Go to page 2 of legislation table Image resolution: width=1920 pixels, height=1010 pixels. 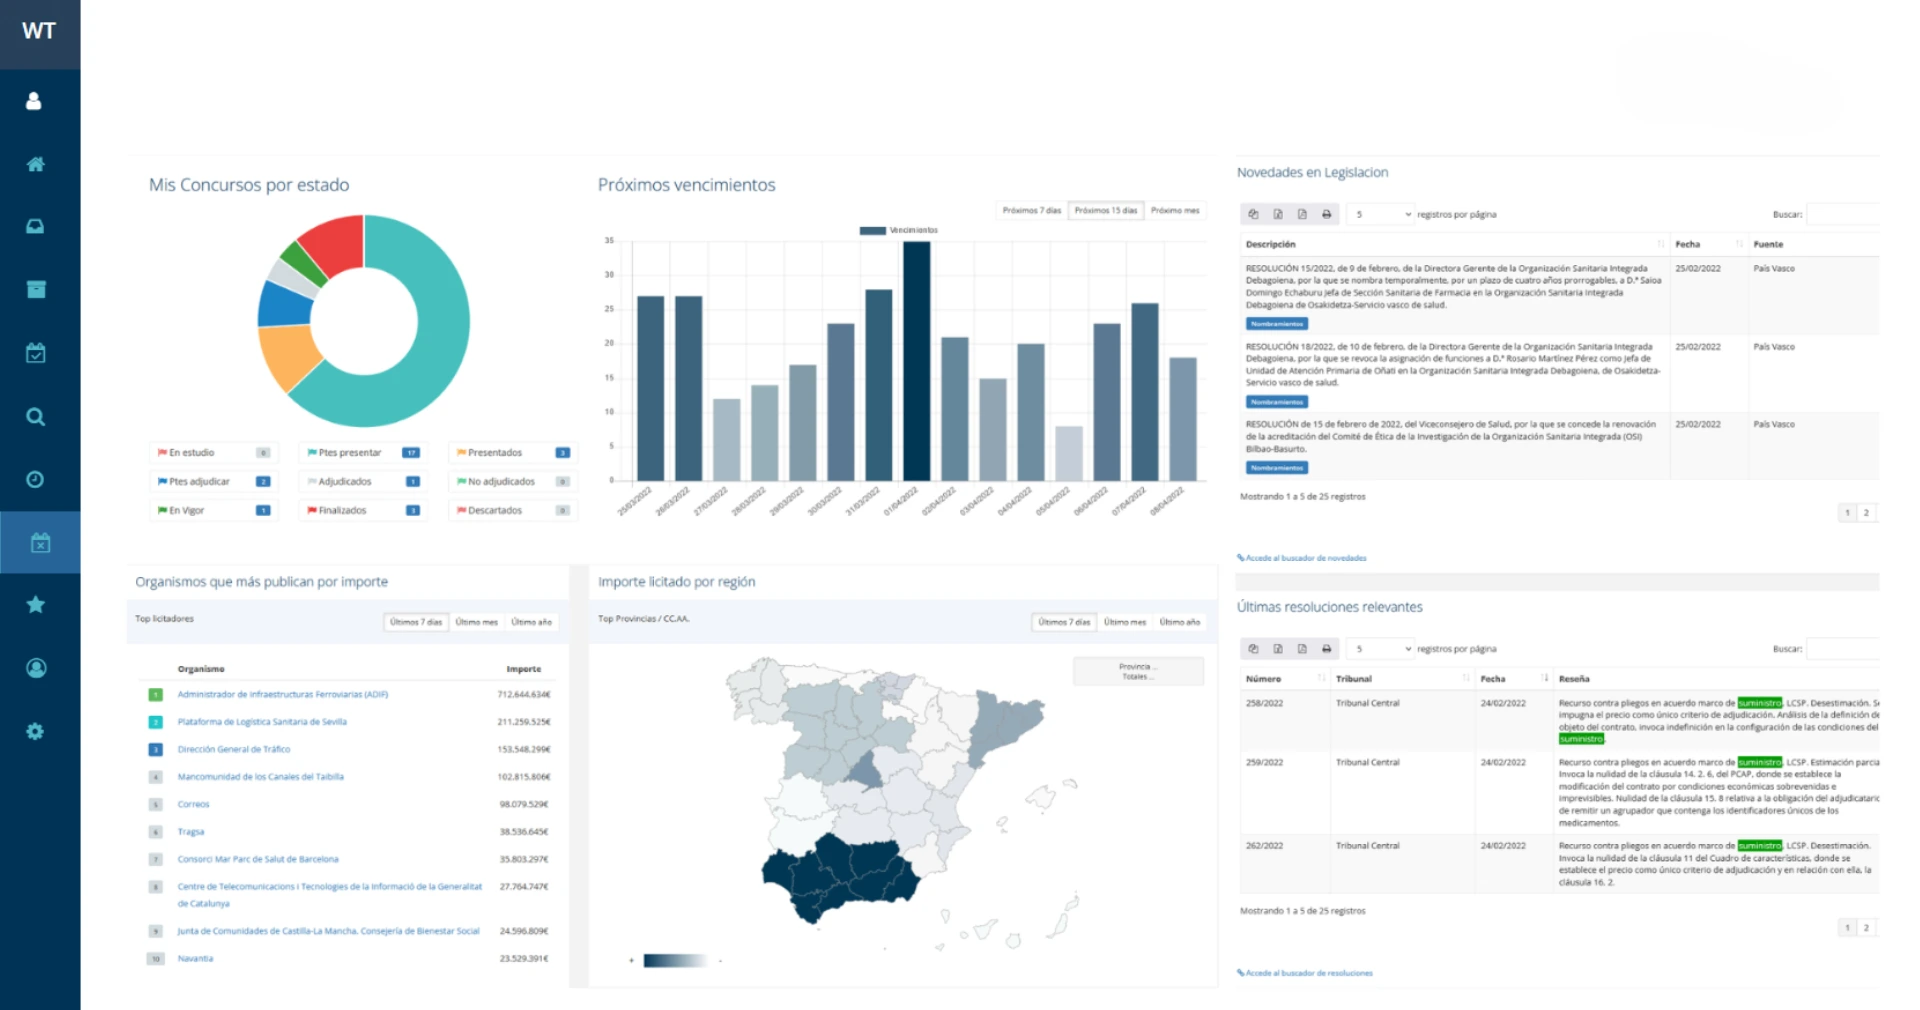(x=1866, y=513)
